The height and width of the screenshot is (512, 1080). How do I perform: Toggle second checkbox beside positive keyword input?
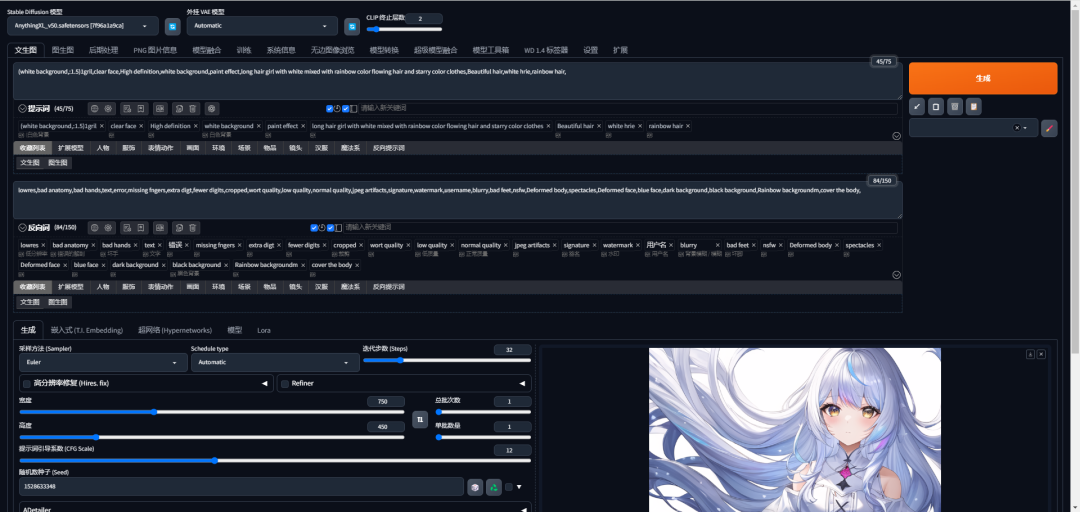pos(346,109)
